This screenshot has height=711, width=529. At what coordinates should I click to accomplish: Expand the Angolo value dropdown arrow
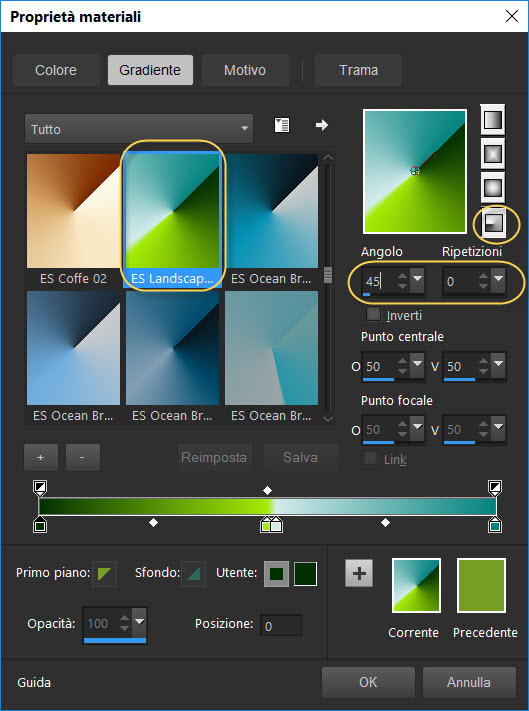[x=417, y=278]
